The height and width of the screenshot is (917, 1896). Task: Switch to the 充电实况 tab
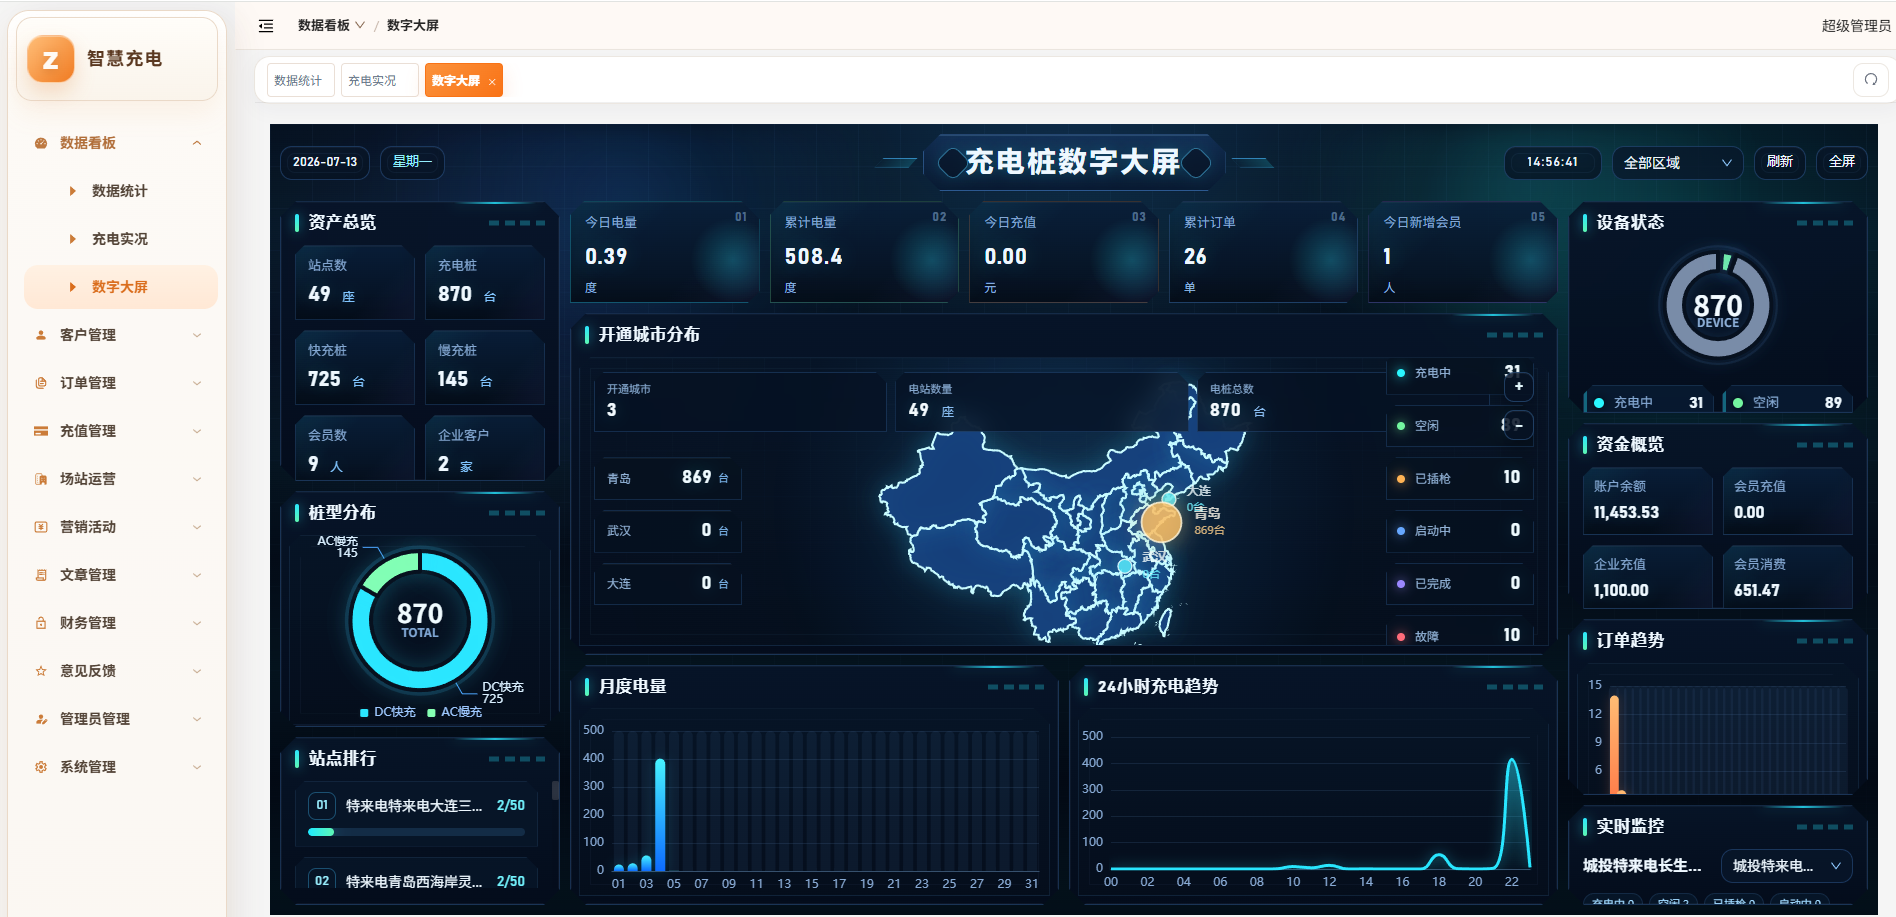coord(379,80)
